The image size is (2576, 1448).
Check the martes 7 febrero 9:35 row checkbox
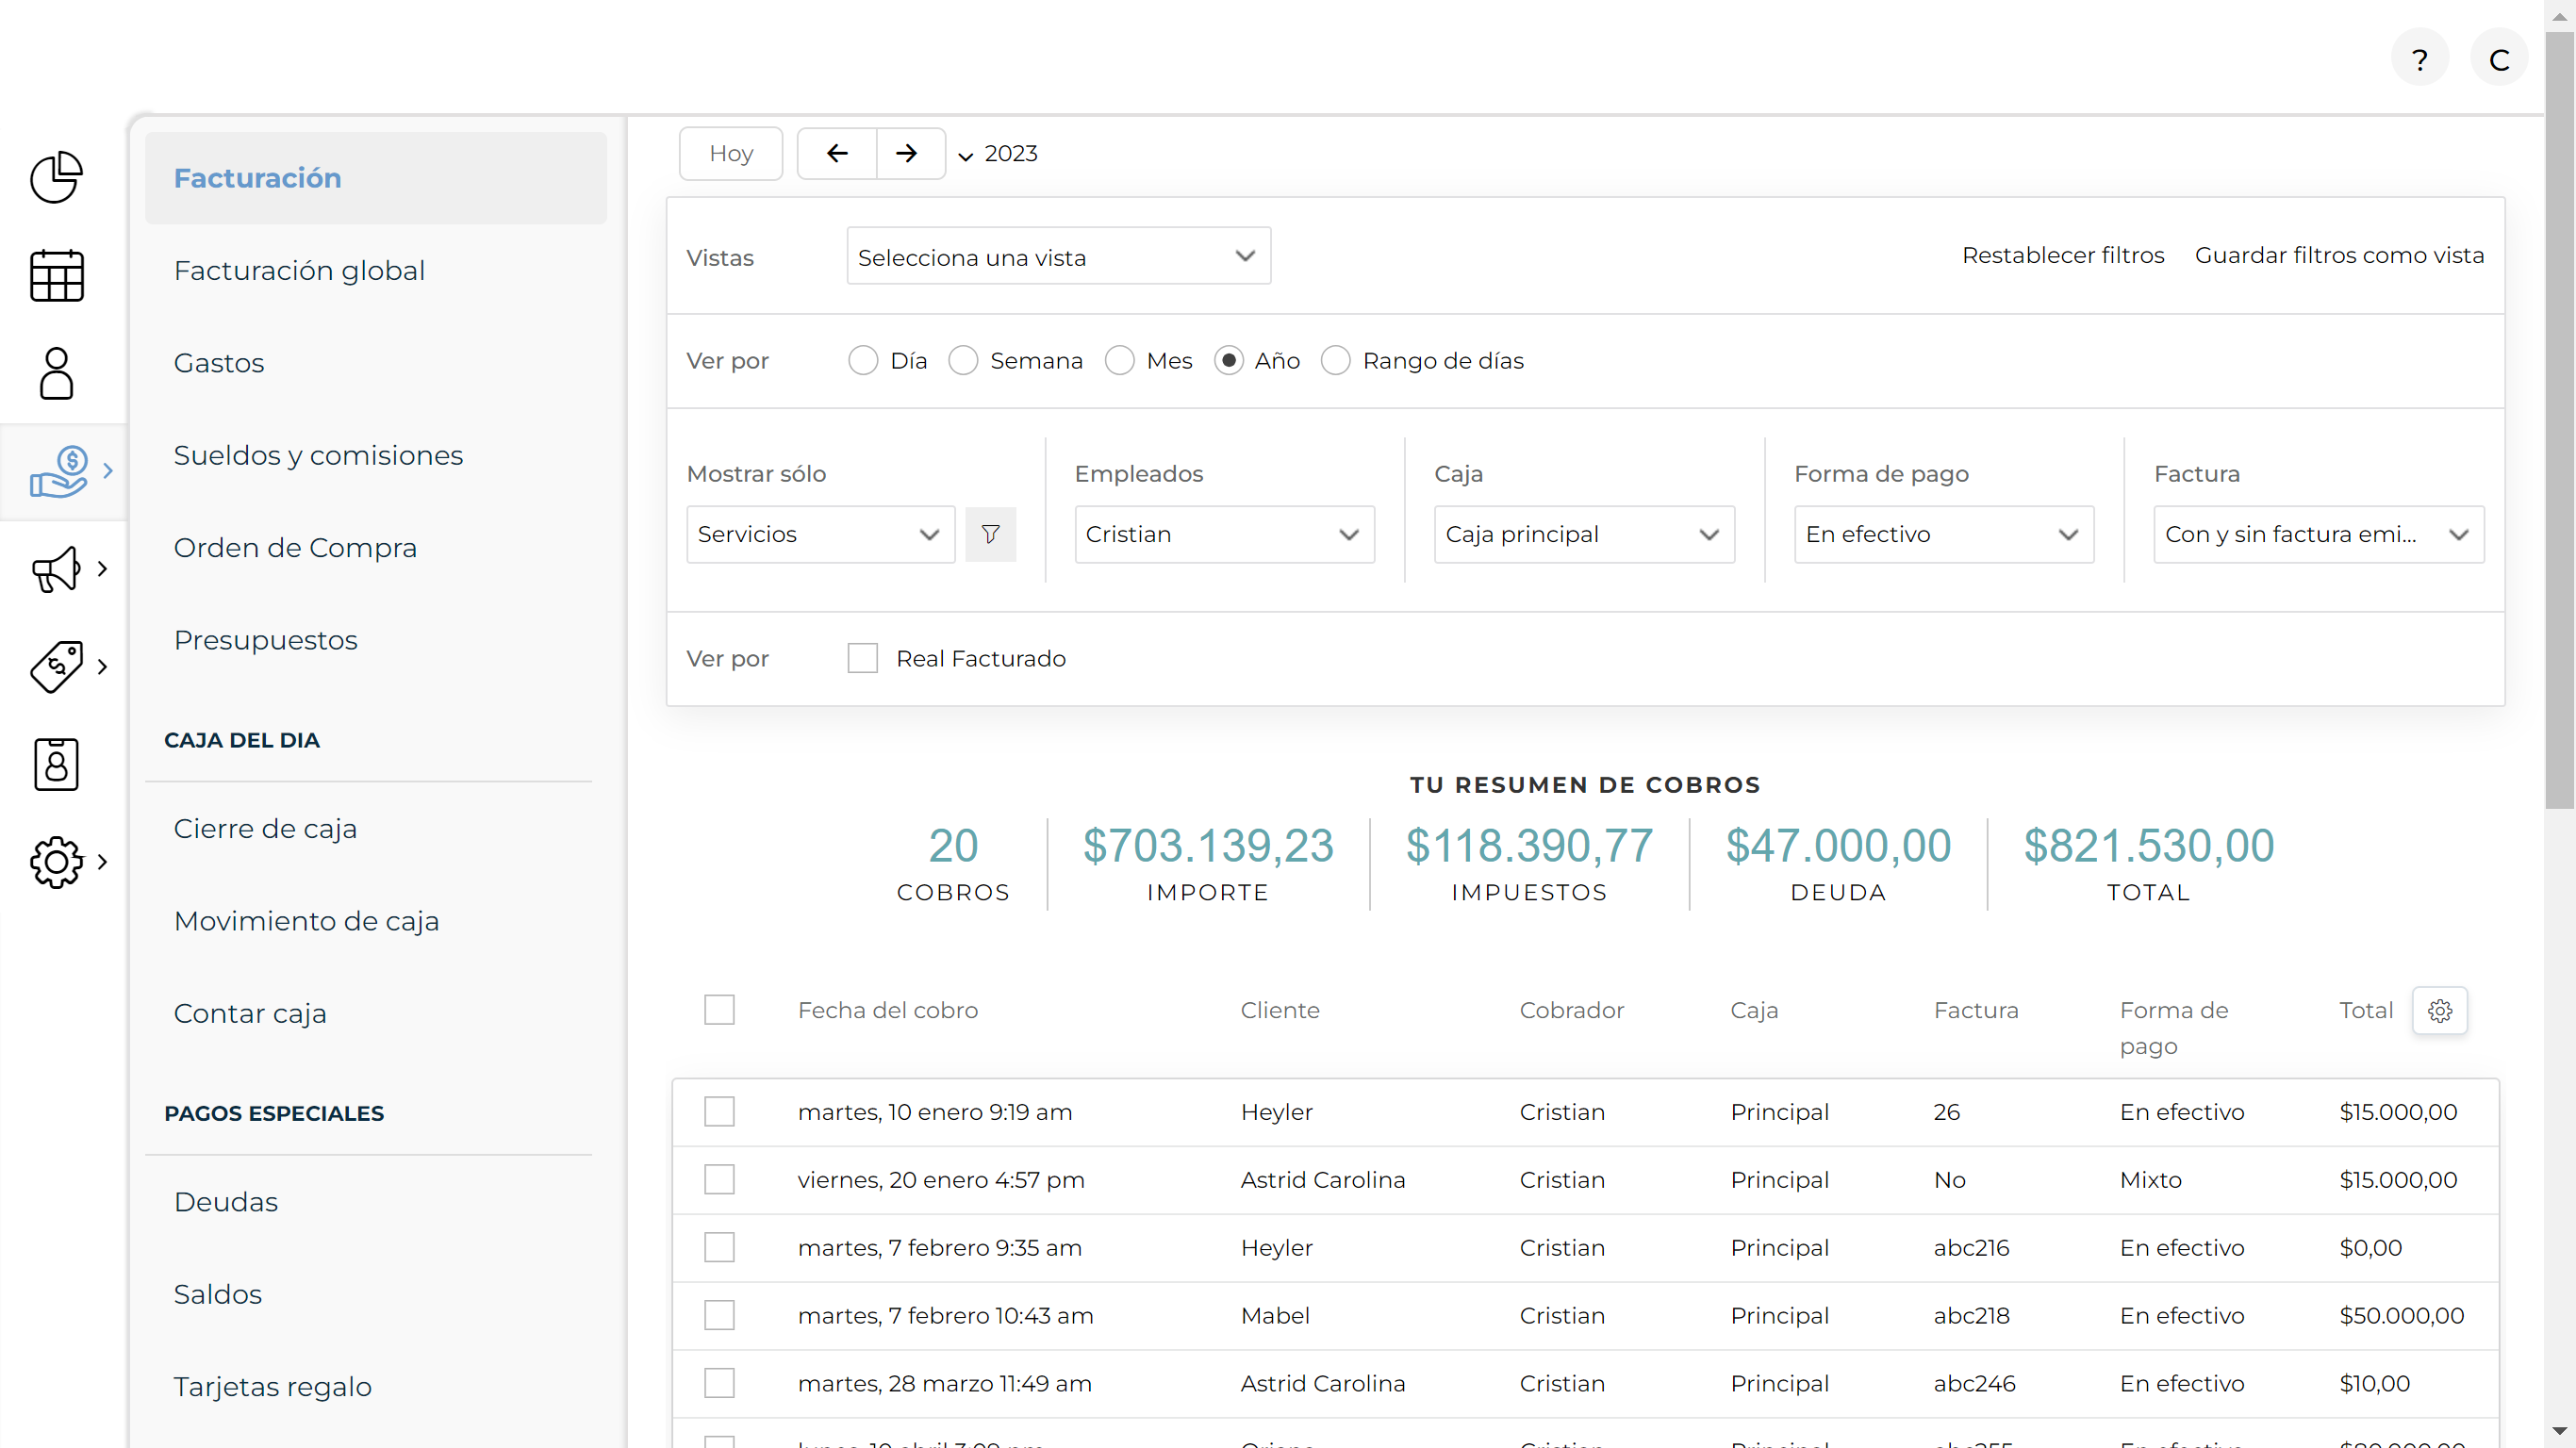tap(719, 1248)
